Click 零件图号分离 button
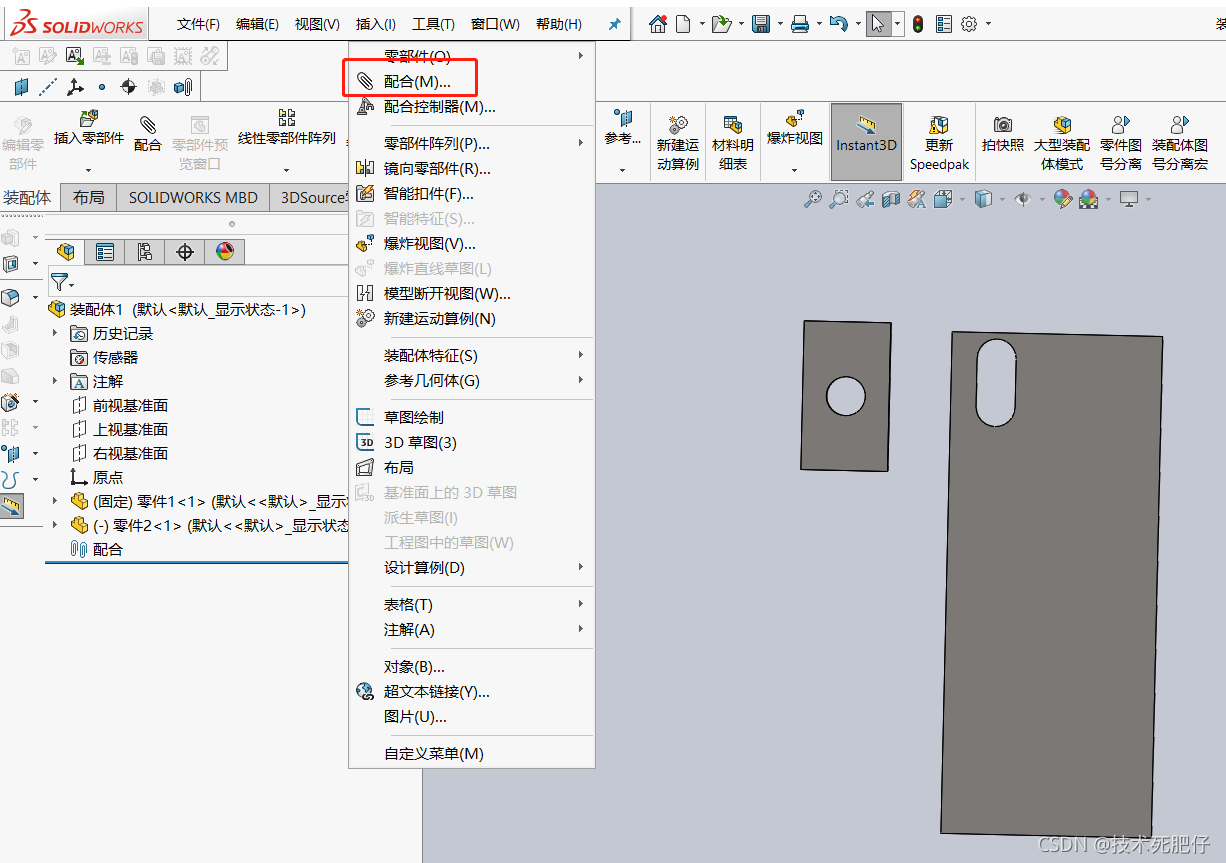This screenshot has height=863, width=1226. pos(1121,142)
